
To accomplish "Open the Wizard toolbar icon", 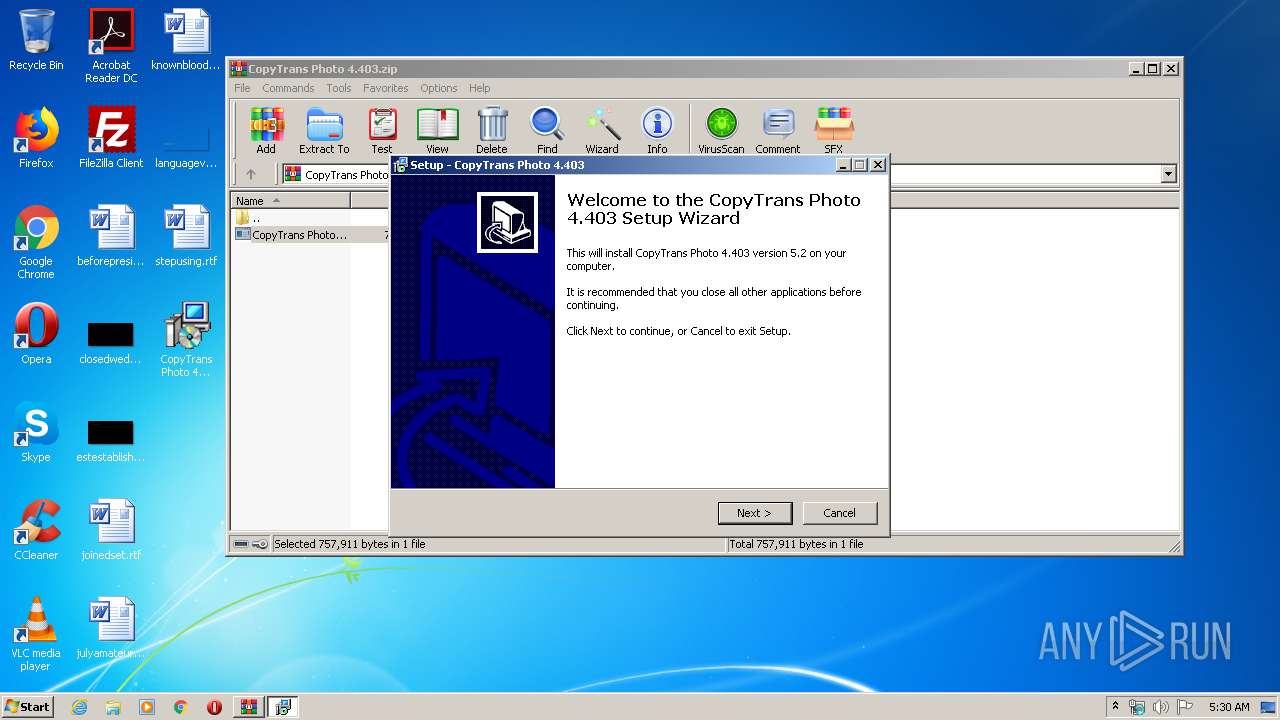I will 602,131.
